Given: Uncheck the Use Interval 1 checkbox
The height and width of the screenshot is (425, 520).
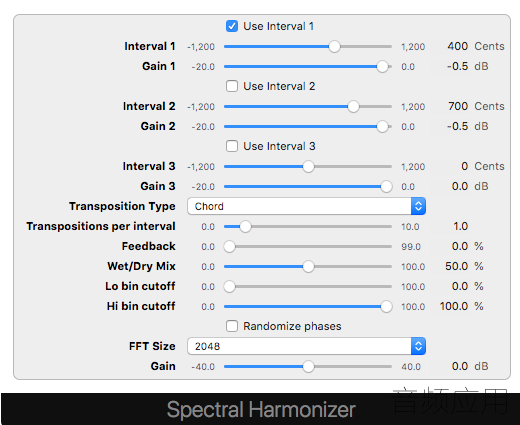Looking at the screenshot, I should tap(232, 26).
